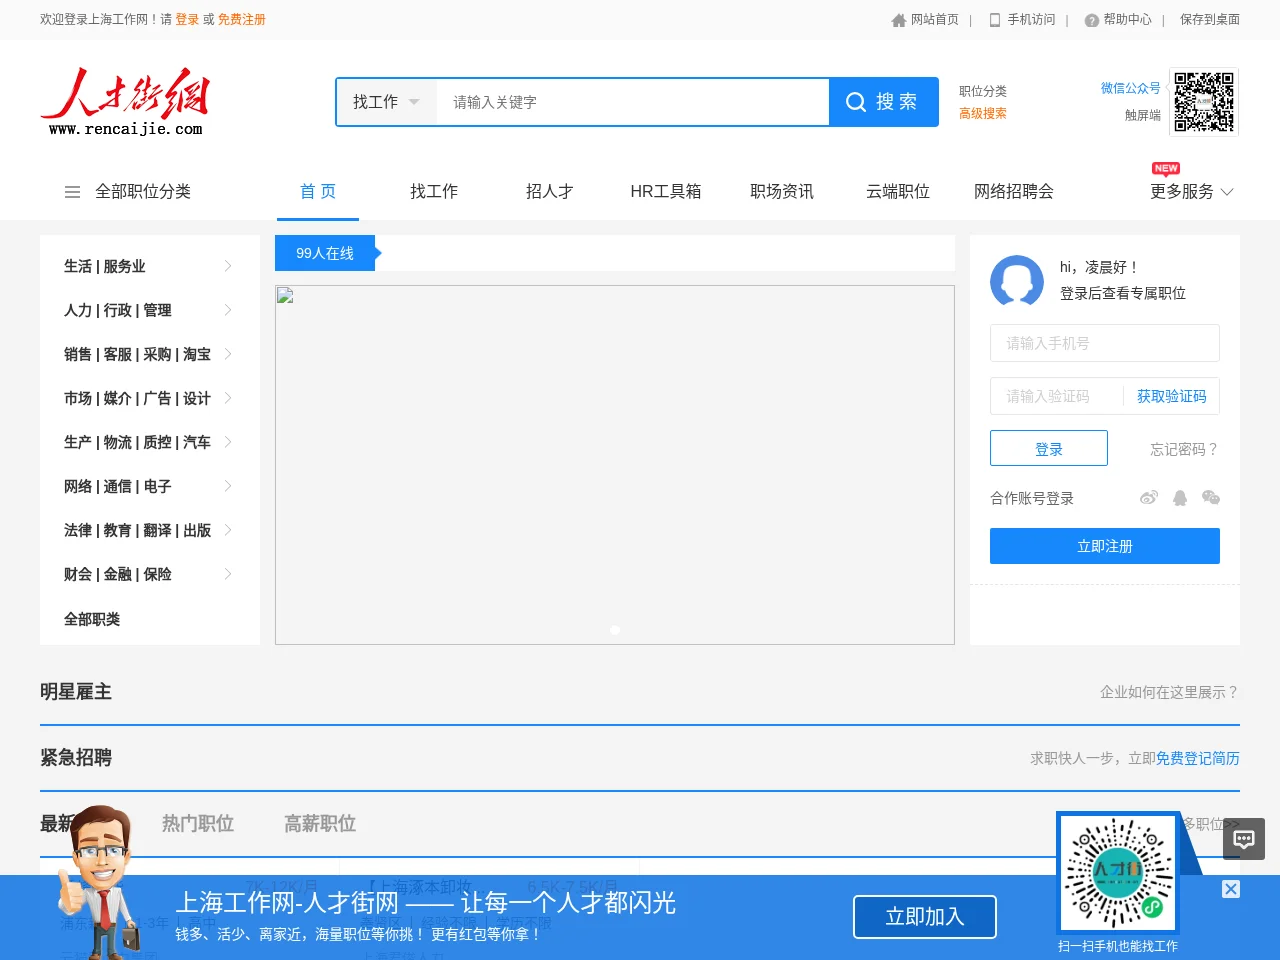Open 全部职类 in the sidebar
Screen dimensions: 1280x960
click(x=92, y=619)
